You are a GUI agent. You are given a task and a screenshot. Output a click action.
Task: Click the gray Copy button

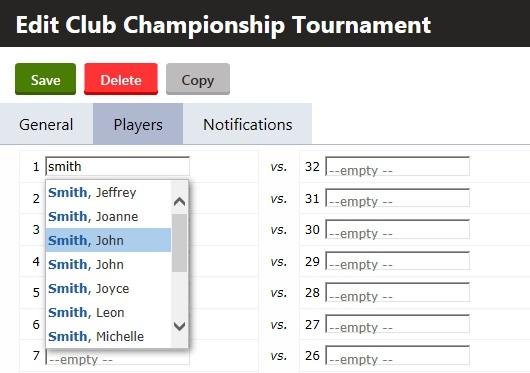[198, 79]
